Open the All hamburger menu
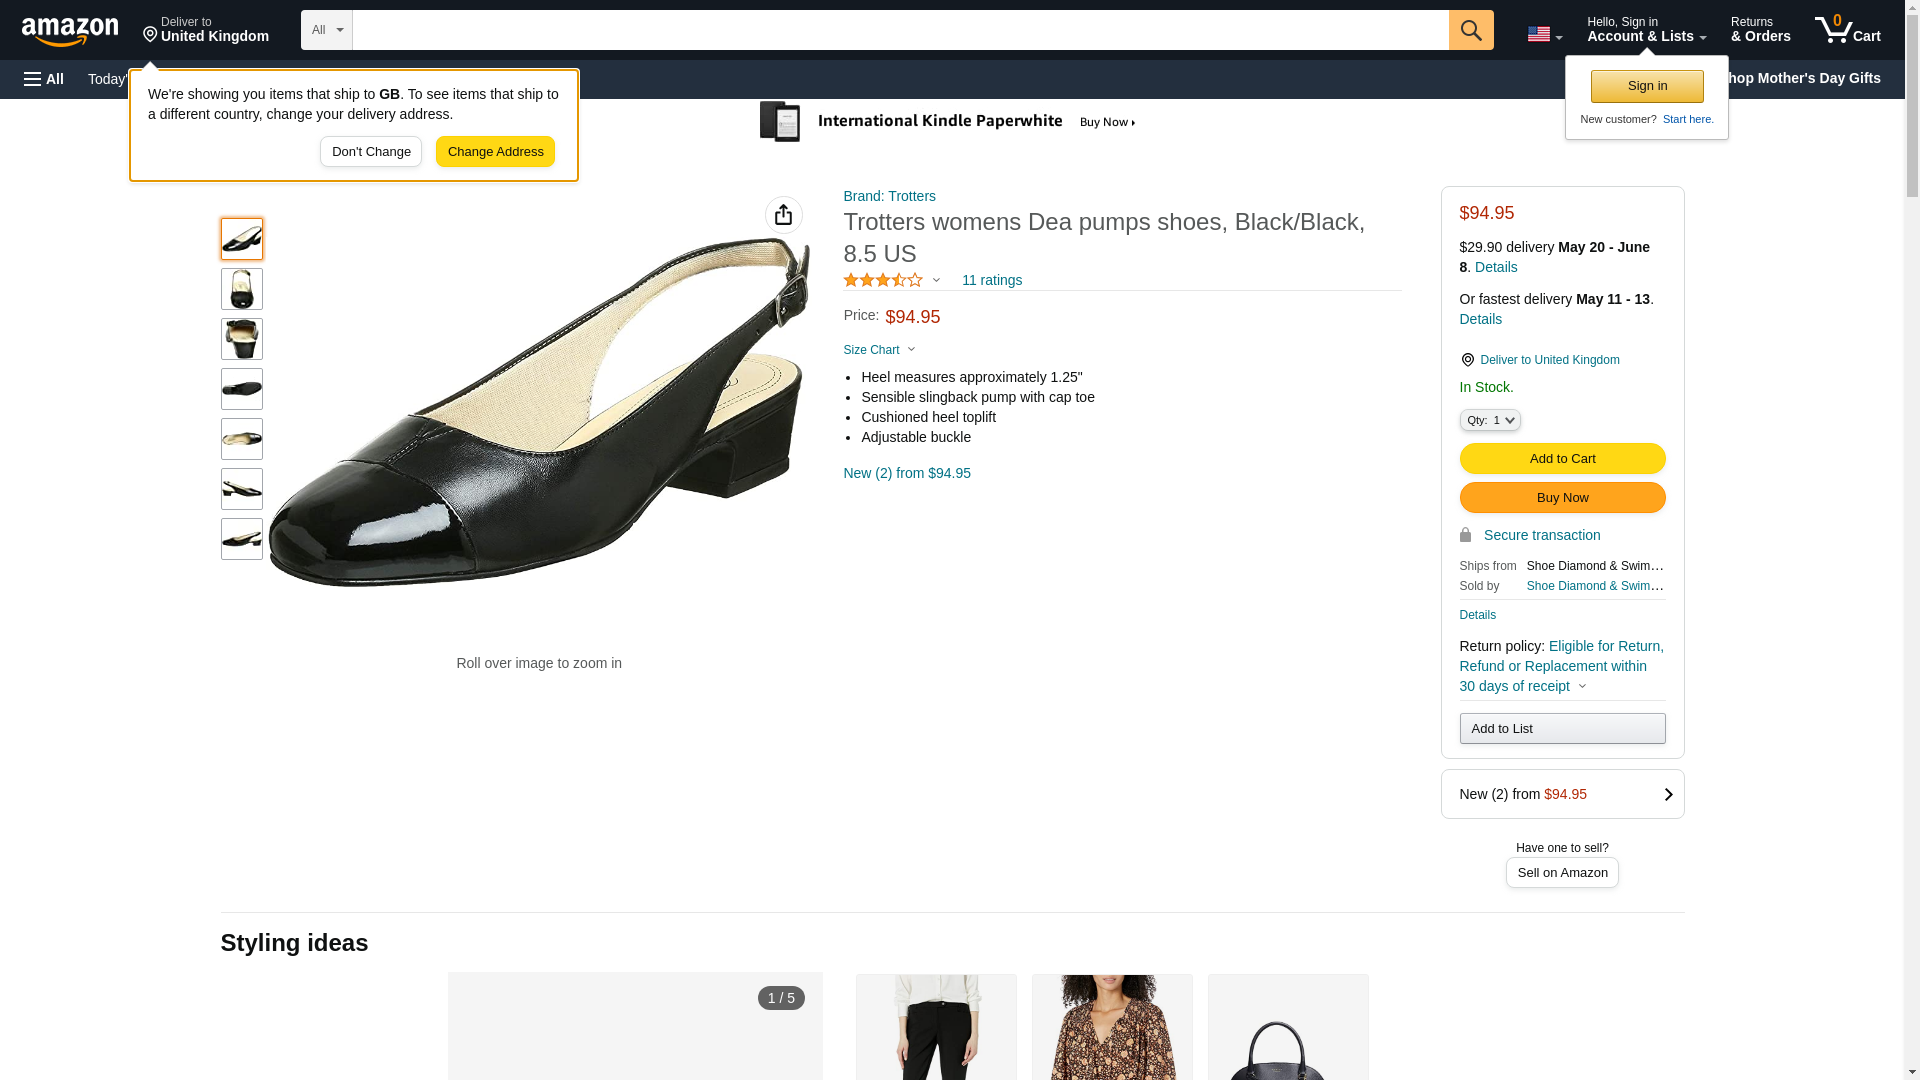The image size is (1920, 1080). click(x=44, y=79)
